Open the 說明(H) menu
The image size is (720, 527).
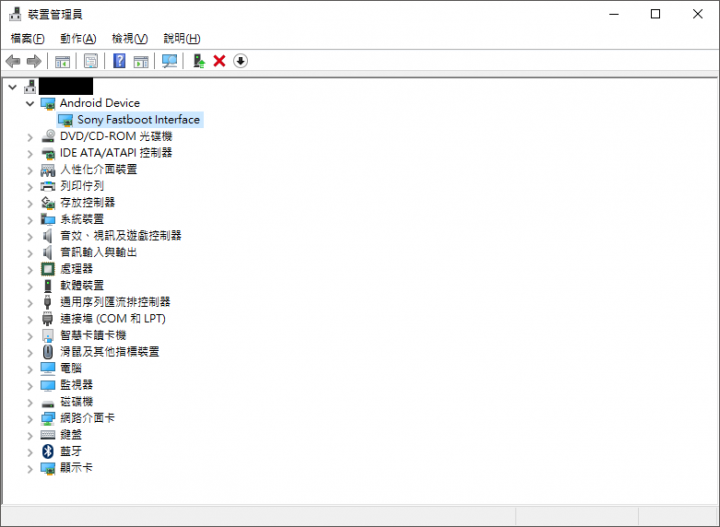182,39
